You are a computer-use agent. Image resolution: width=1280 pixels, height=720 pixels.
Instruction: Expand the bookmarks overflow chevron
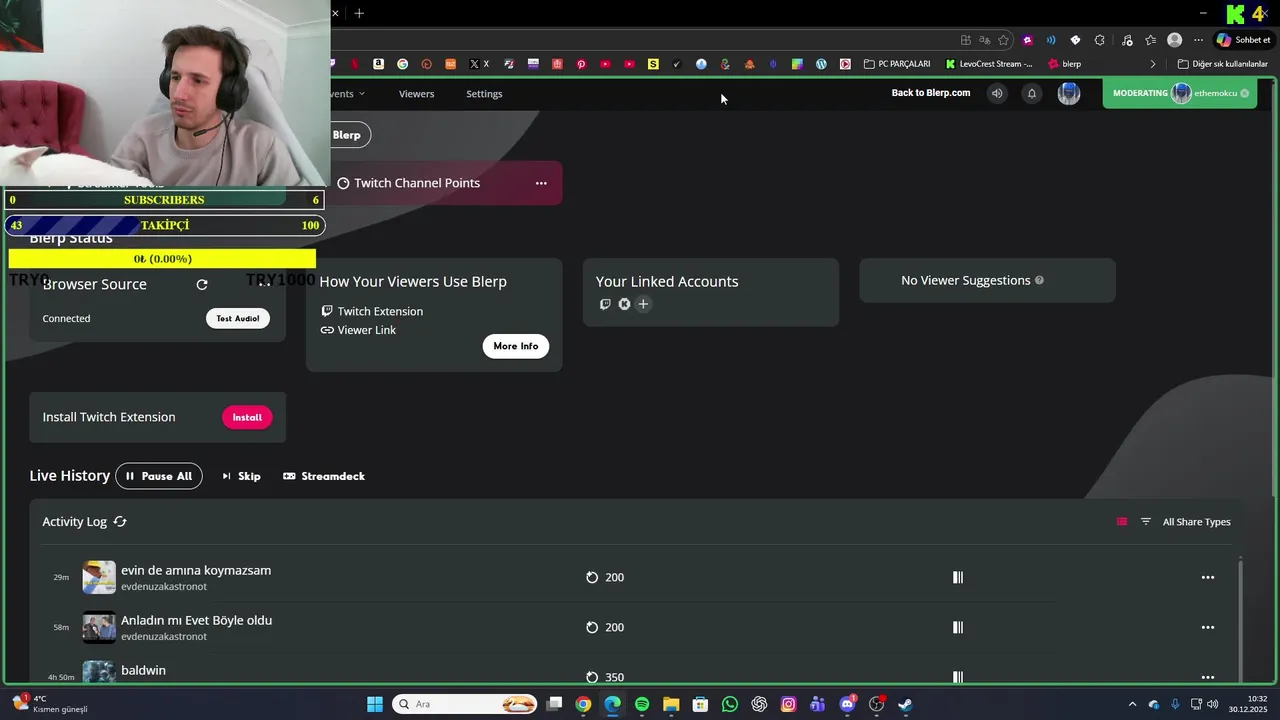tap(1153, 64)
